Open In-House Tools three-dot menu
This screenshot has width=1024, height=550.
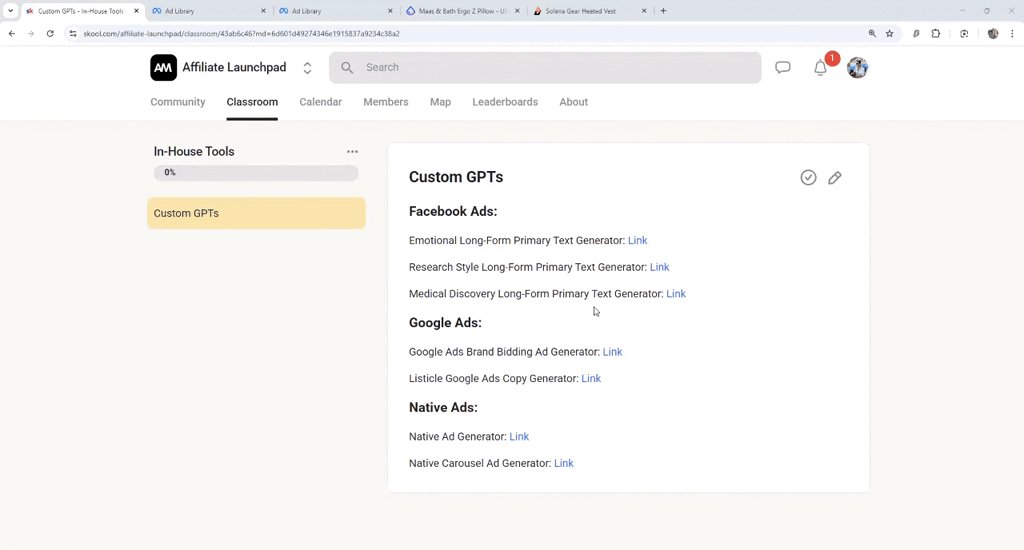[x=352, y=152]
